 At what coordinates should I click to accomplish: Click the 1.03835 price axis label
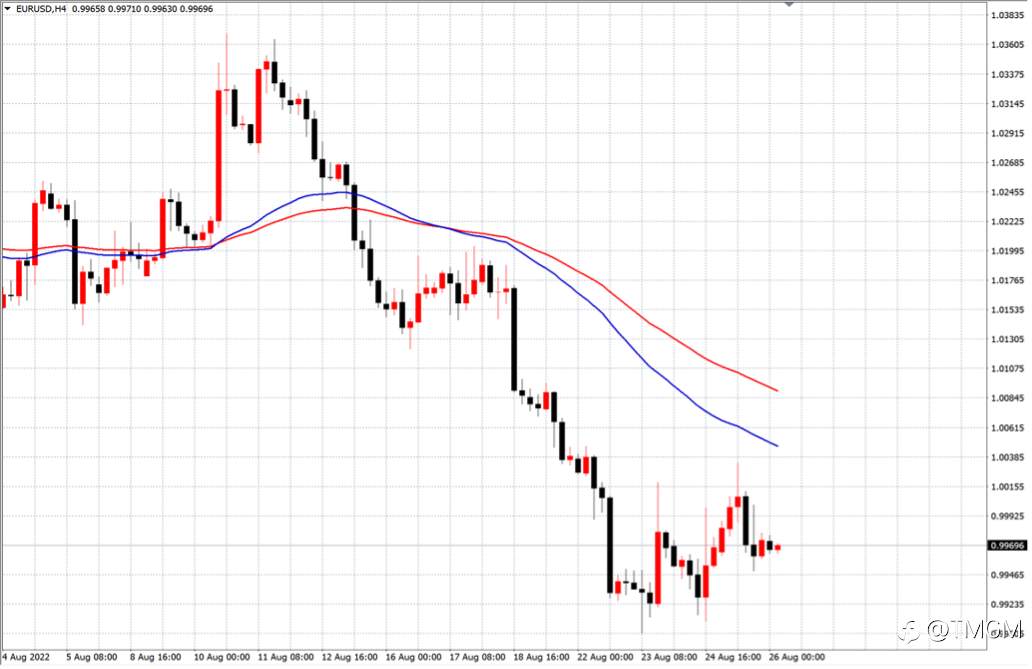1008,15
